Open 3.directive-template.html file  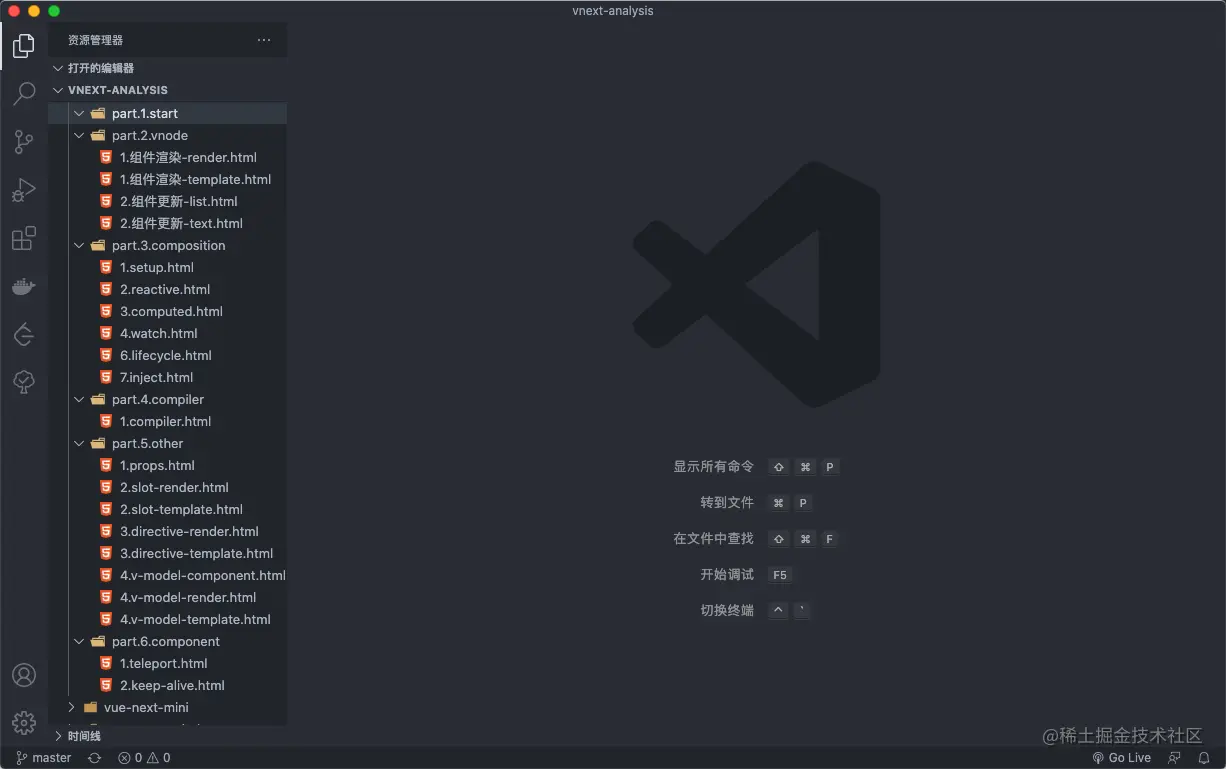pos(168,553)
